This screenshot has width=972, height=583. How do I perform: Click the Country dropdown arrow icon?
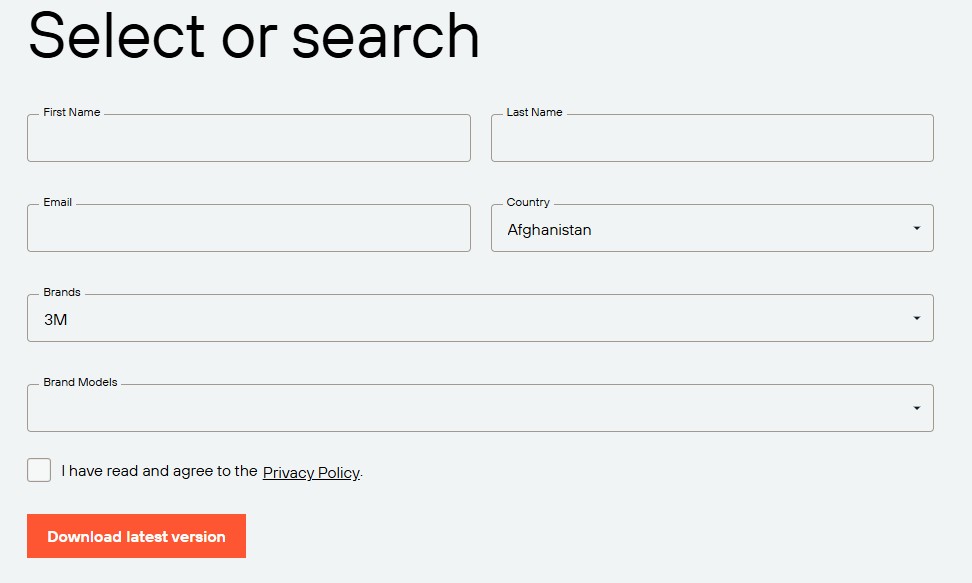[x=916, y=229]
